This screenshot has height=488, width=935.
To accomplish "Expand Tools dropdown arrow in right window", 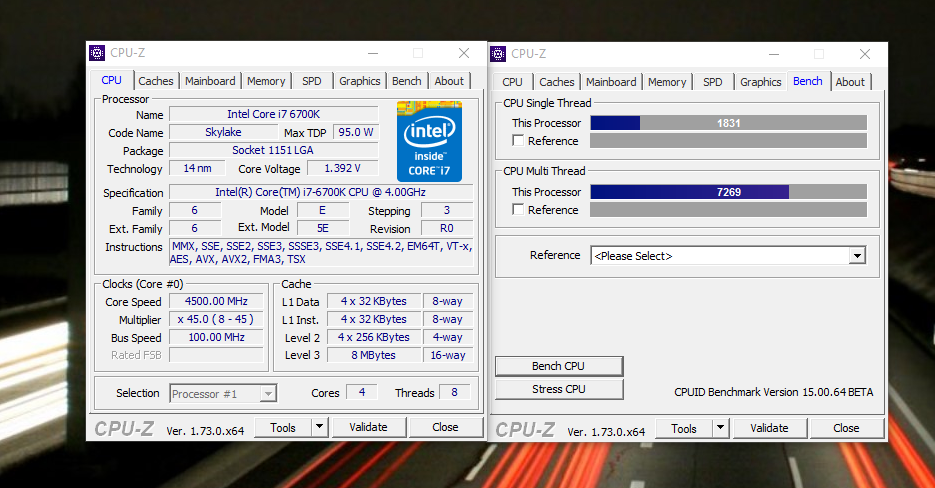I will click(x=720, y=428).
